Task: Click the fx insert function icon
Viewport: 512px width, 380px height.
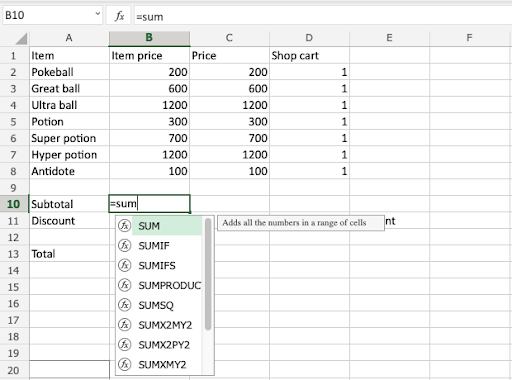Action: 119,15
